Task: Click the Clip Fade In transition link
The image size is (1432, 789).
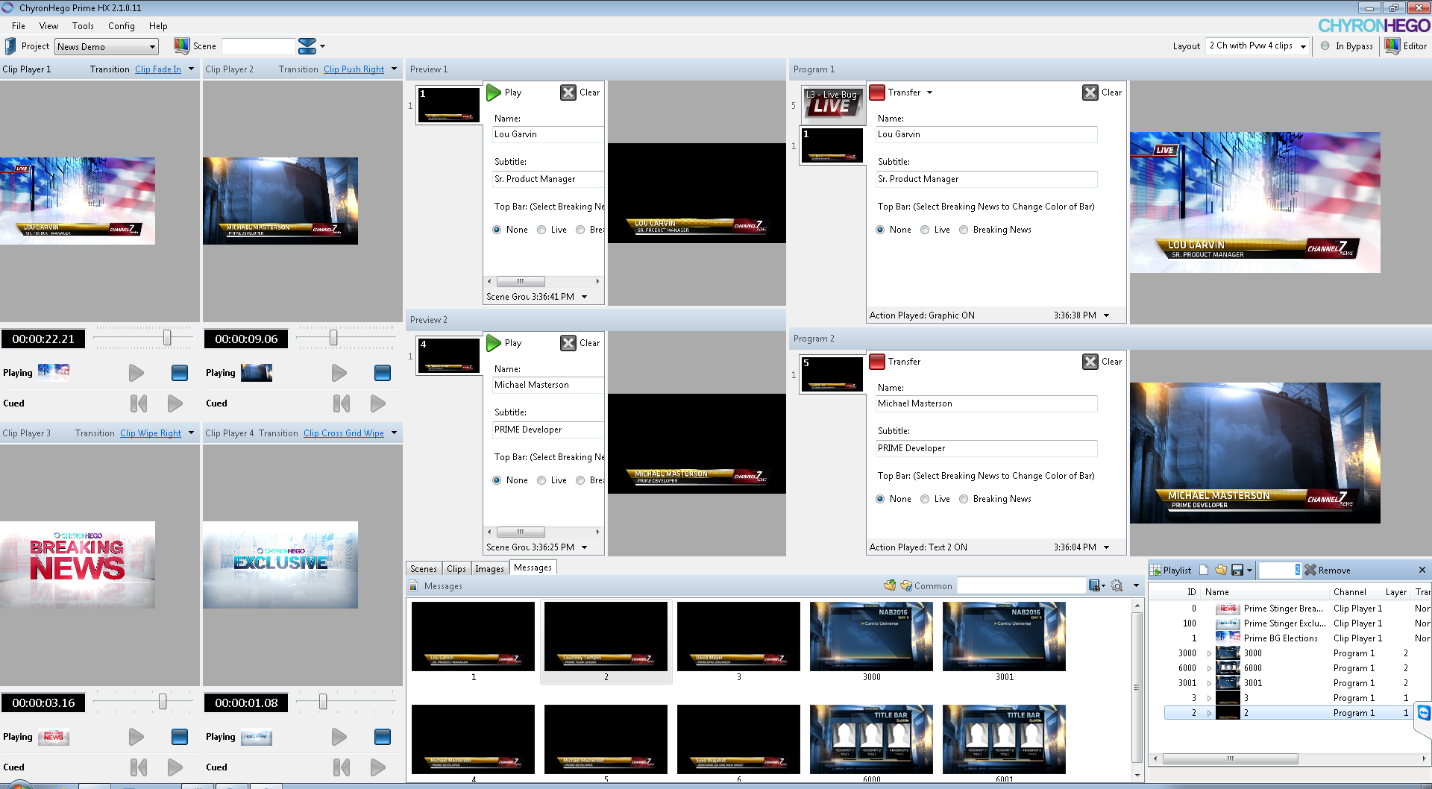Action: click(158, 69)
